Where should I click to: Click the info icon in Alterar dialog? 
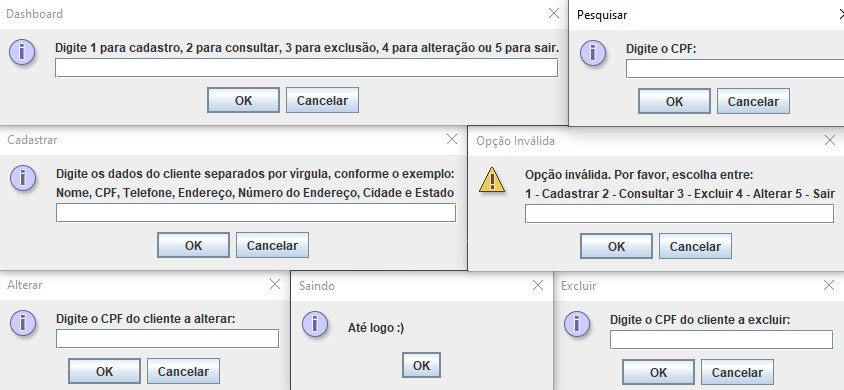click(x=23, y=323)
